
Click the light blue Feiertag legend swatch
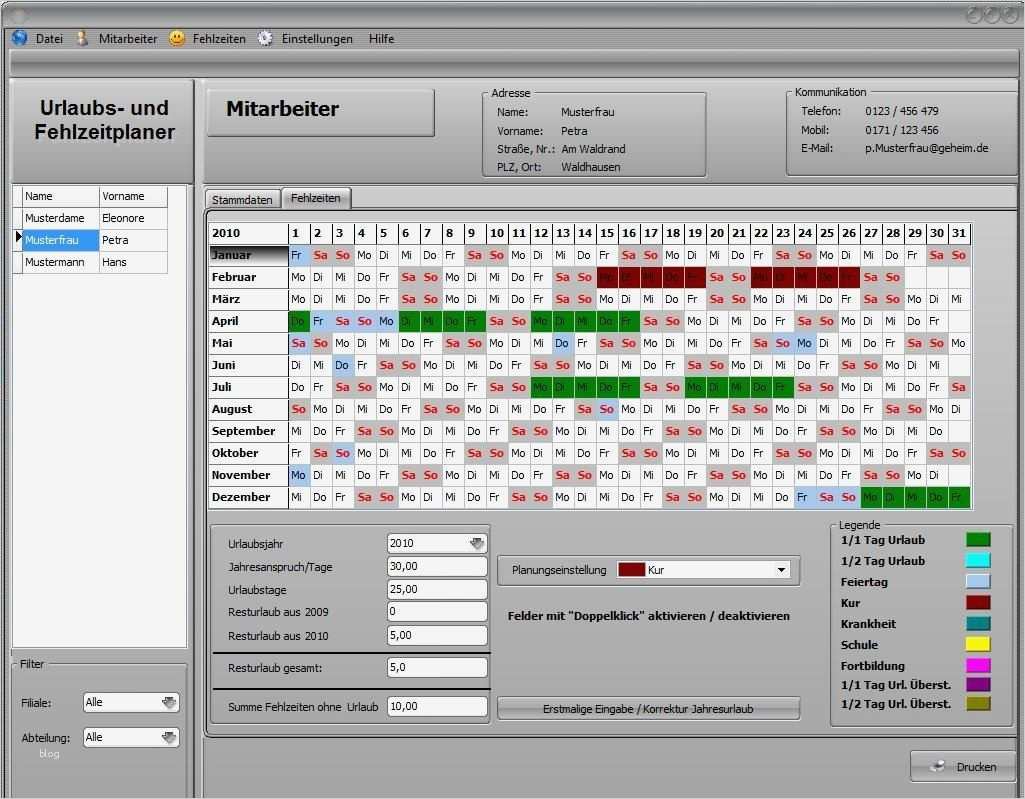[x=978, y=581]
